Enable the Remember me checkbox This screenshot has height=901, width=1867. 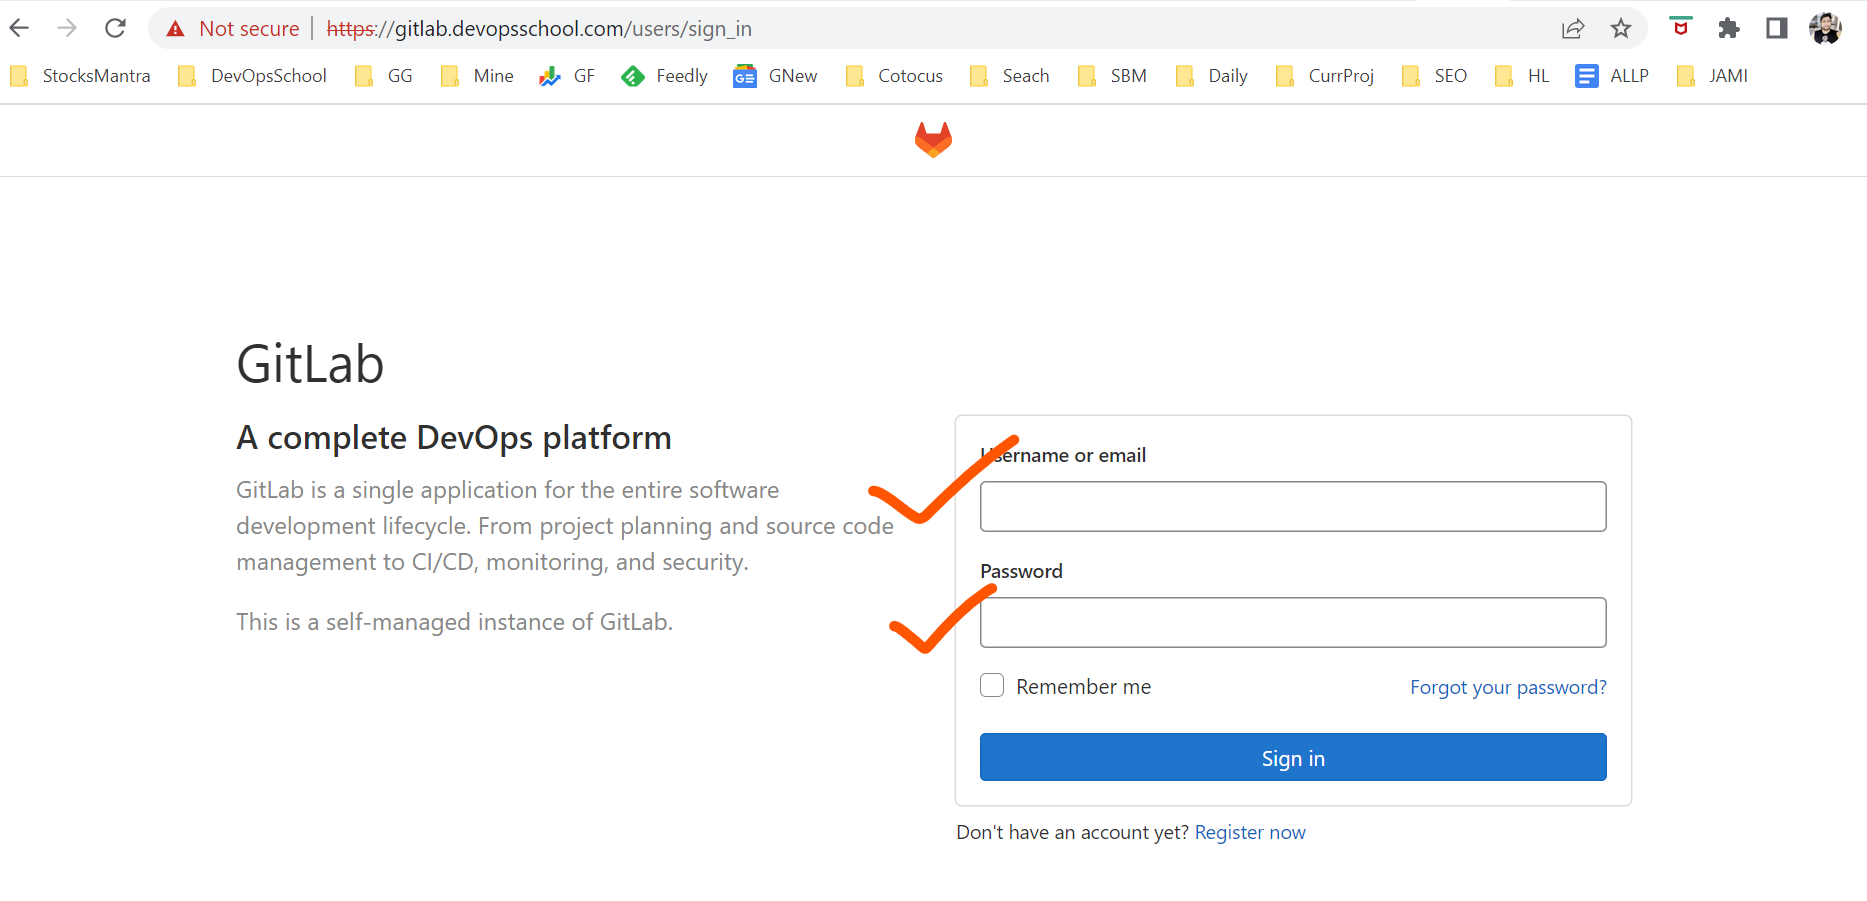[x=992, y=686]
